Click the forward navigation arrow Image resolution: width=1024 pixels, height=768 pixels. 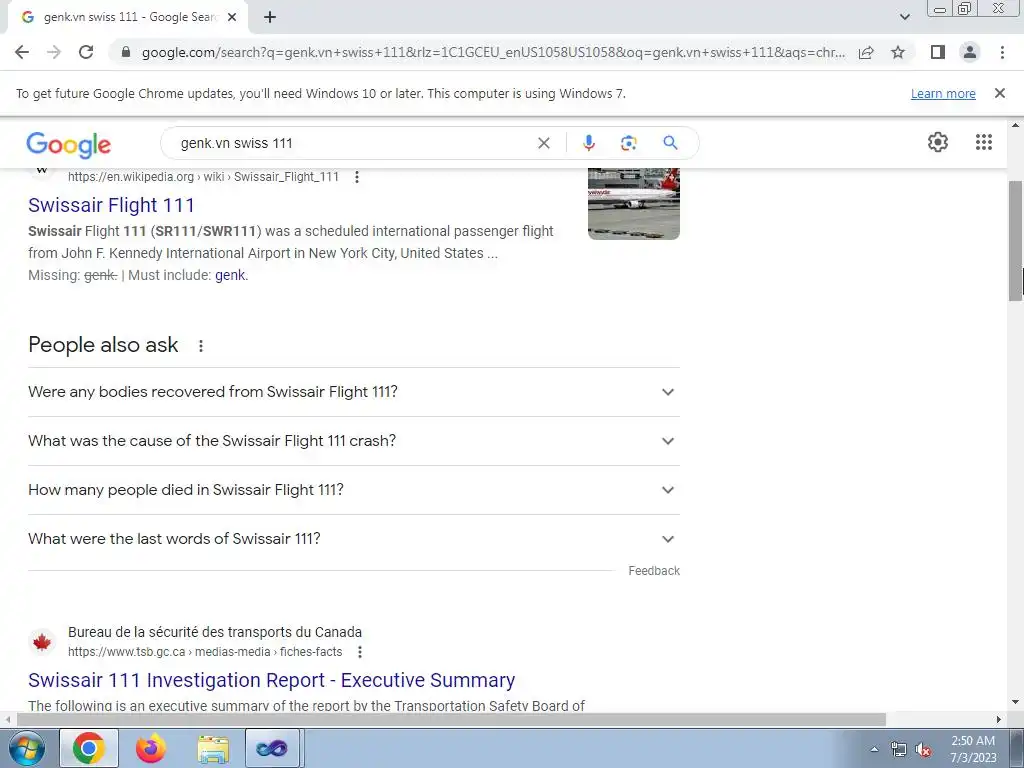pyautogui.click(x=54, y=52)
